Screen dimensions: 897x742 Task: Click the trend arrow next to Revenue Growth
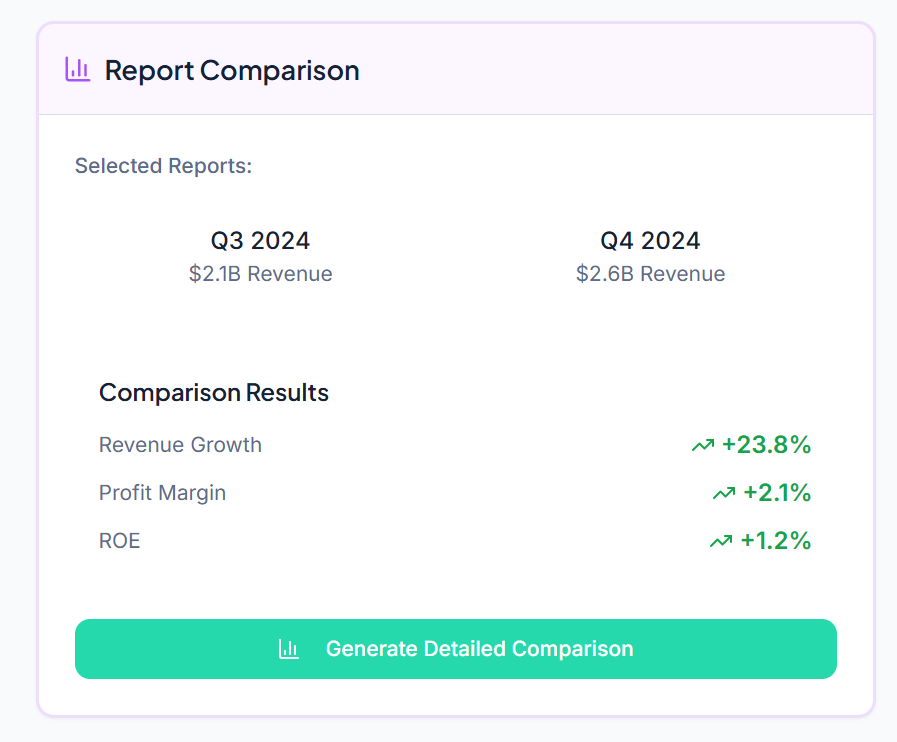(703, 444)
